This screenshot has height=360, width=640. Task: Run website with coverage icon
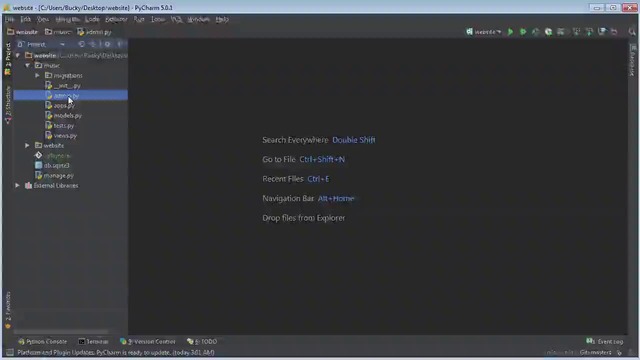pyautogui.click(x=536, y=32)
